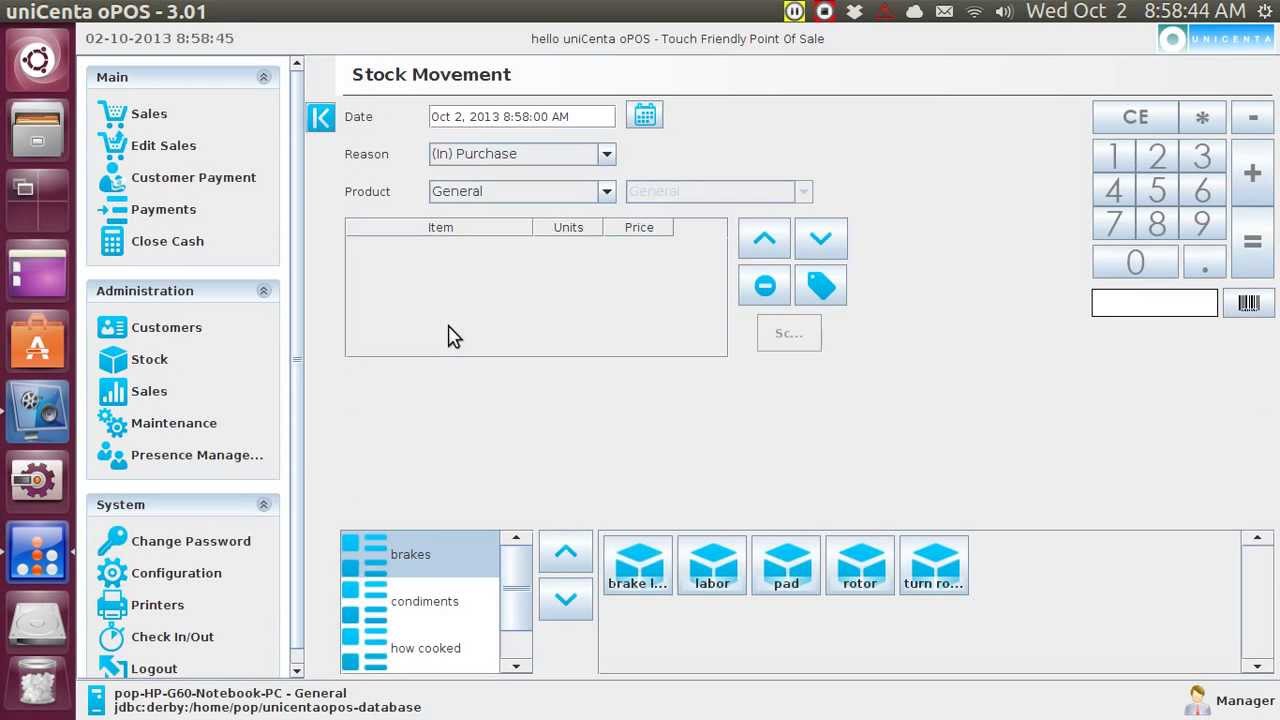Screen dimensions: 1280x720
Task: Click keypad digit 9
Action: pyautogui.click(x=1202, y=223)
